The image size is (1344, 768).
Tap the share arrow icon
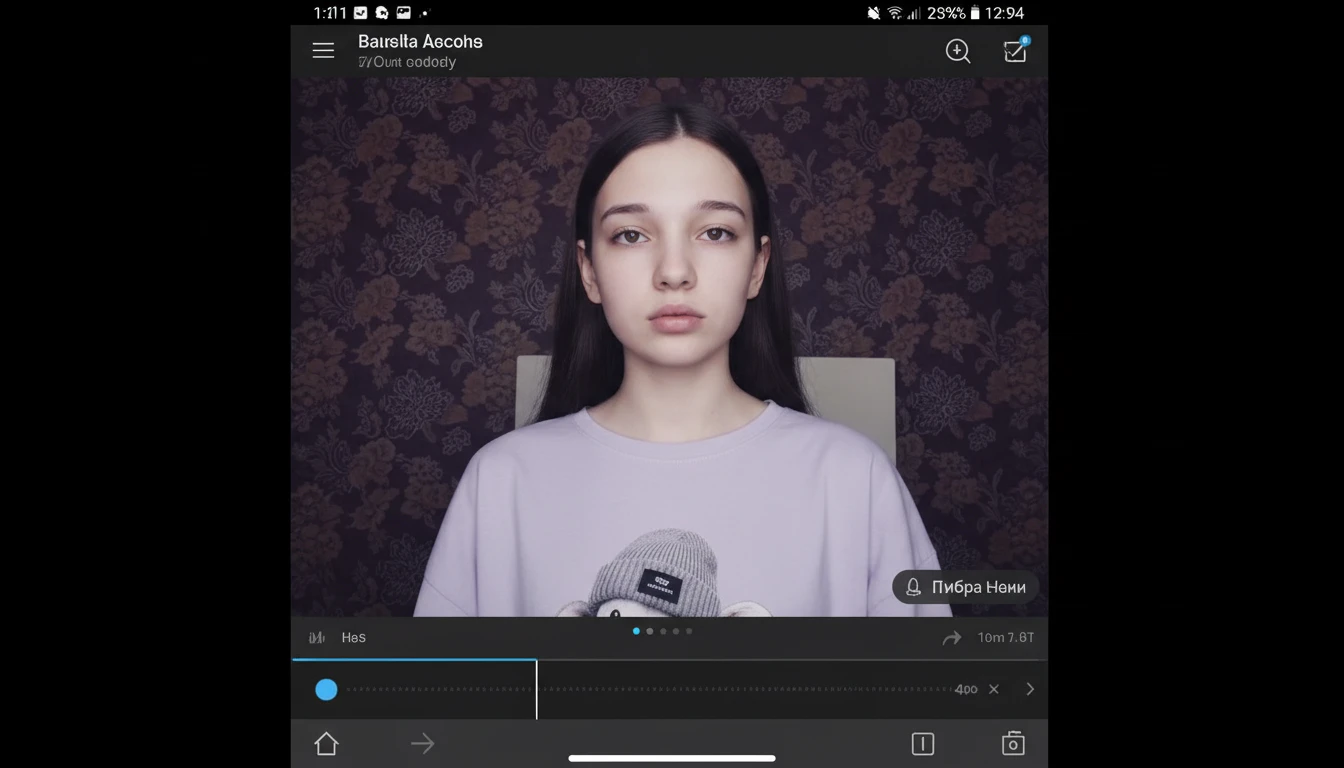pyautogui.click(x=951, y=638)
